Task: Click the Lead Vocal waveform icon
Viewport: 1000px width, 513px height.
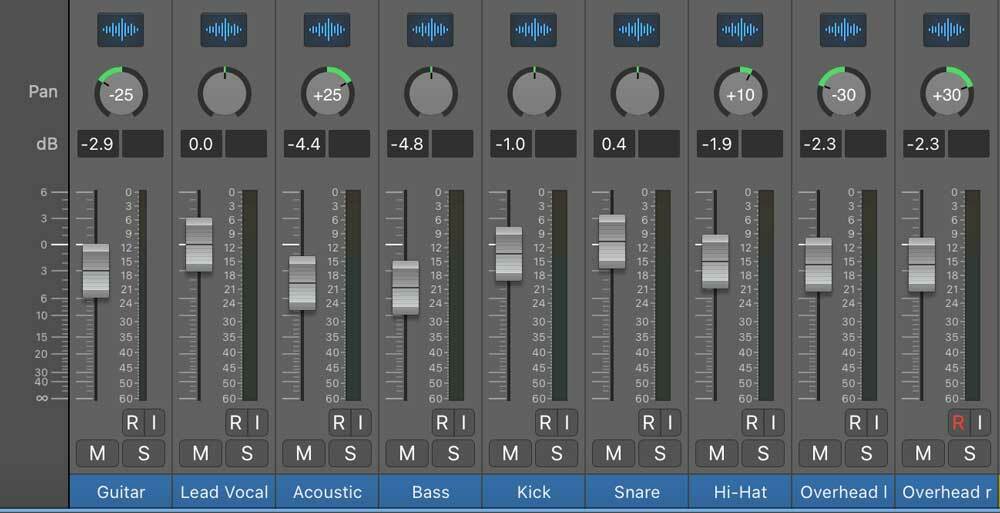Action: (224, 29)
